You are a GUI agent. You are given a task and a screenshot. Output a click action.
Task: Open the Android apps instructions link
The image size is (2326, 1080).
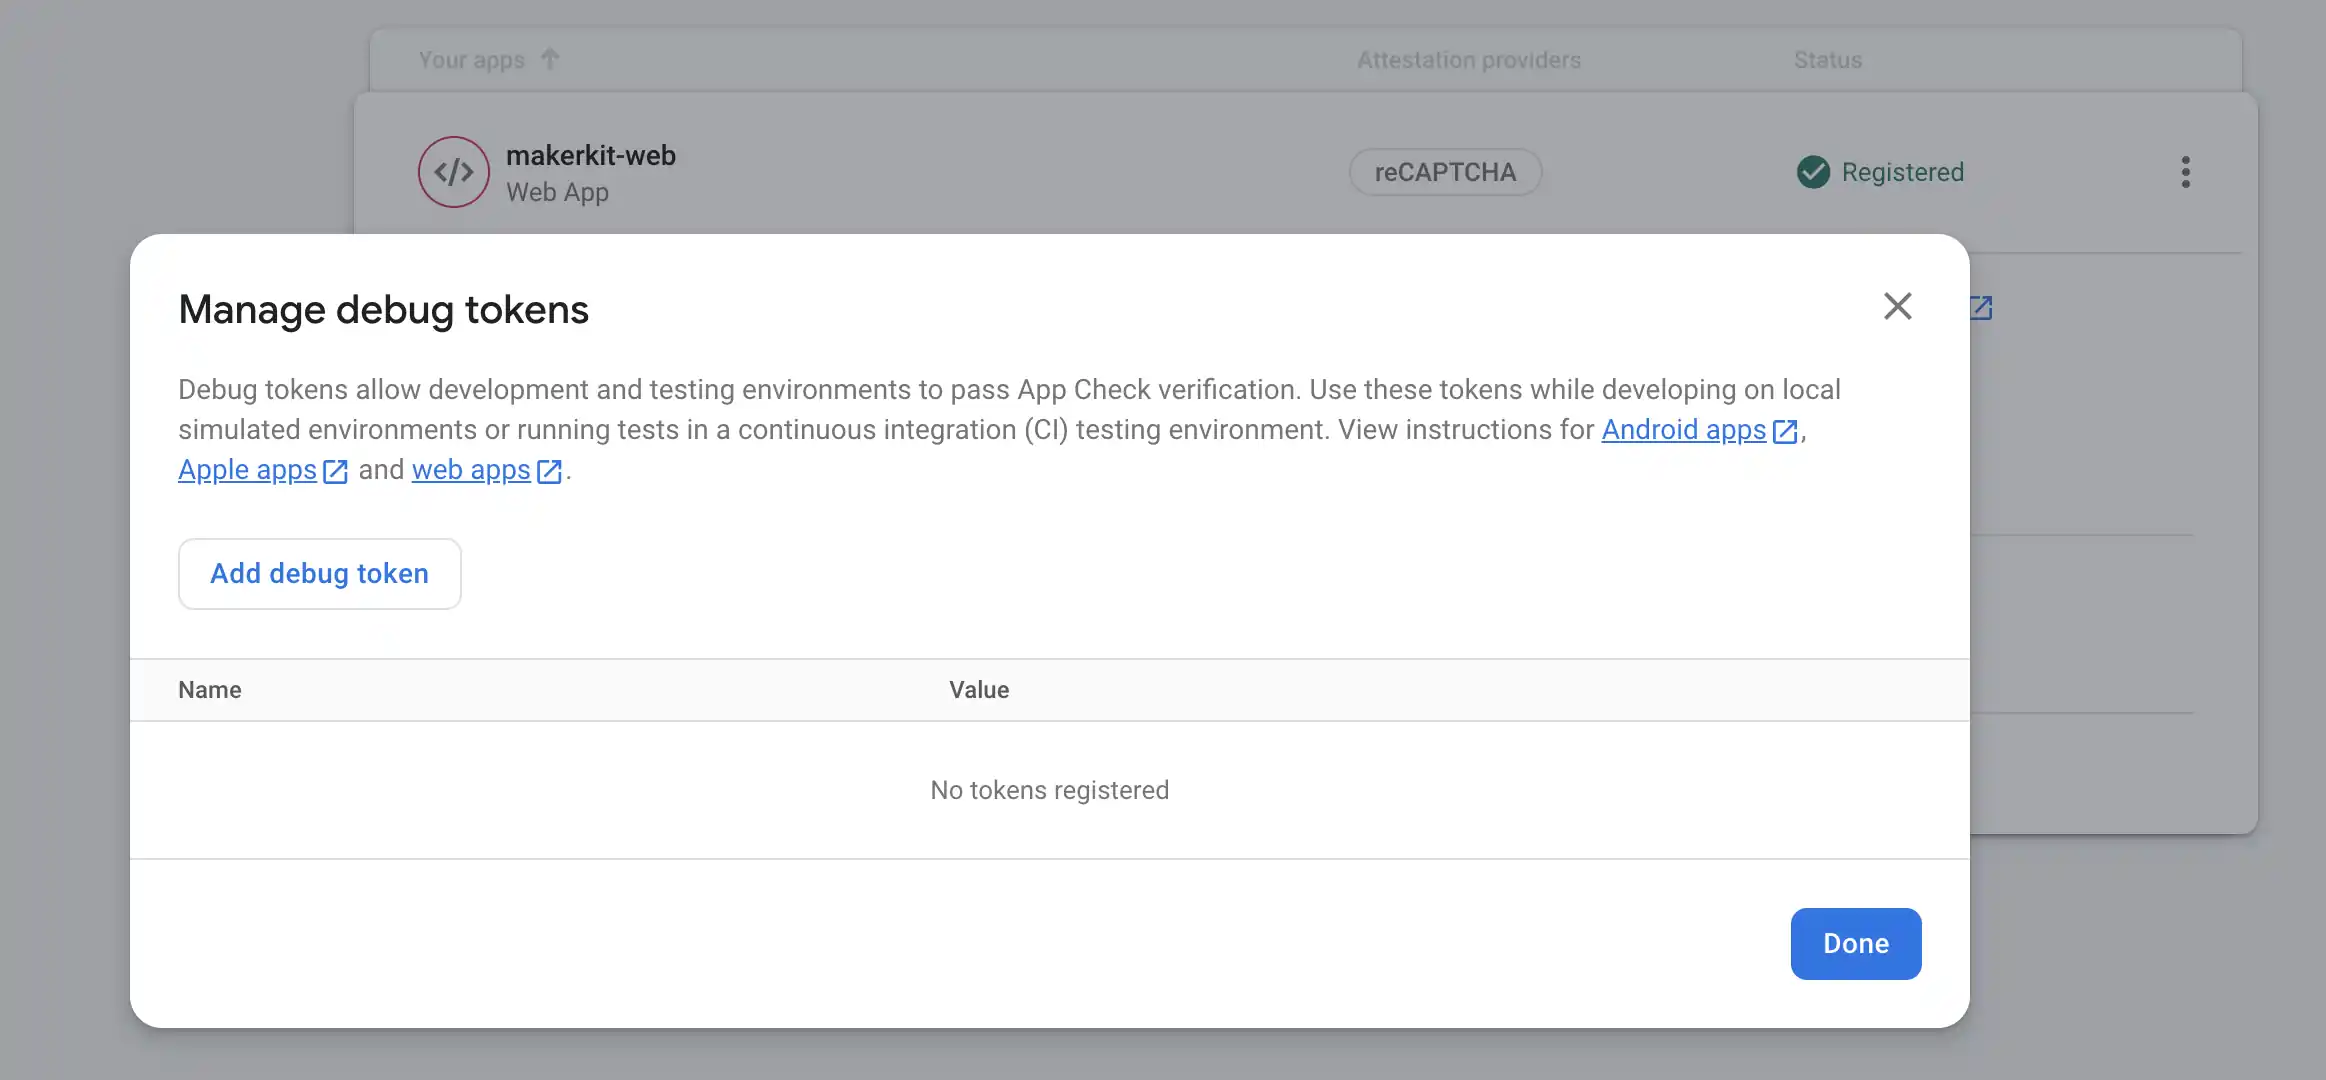1683,430
